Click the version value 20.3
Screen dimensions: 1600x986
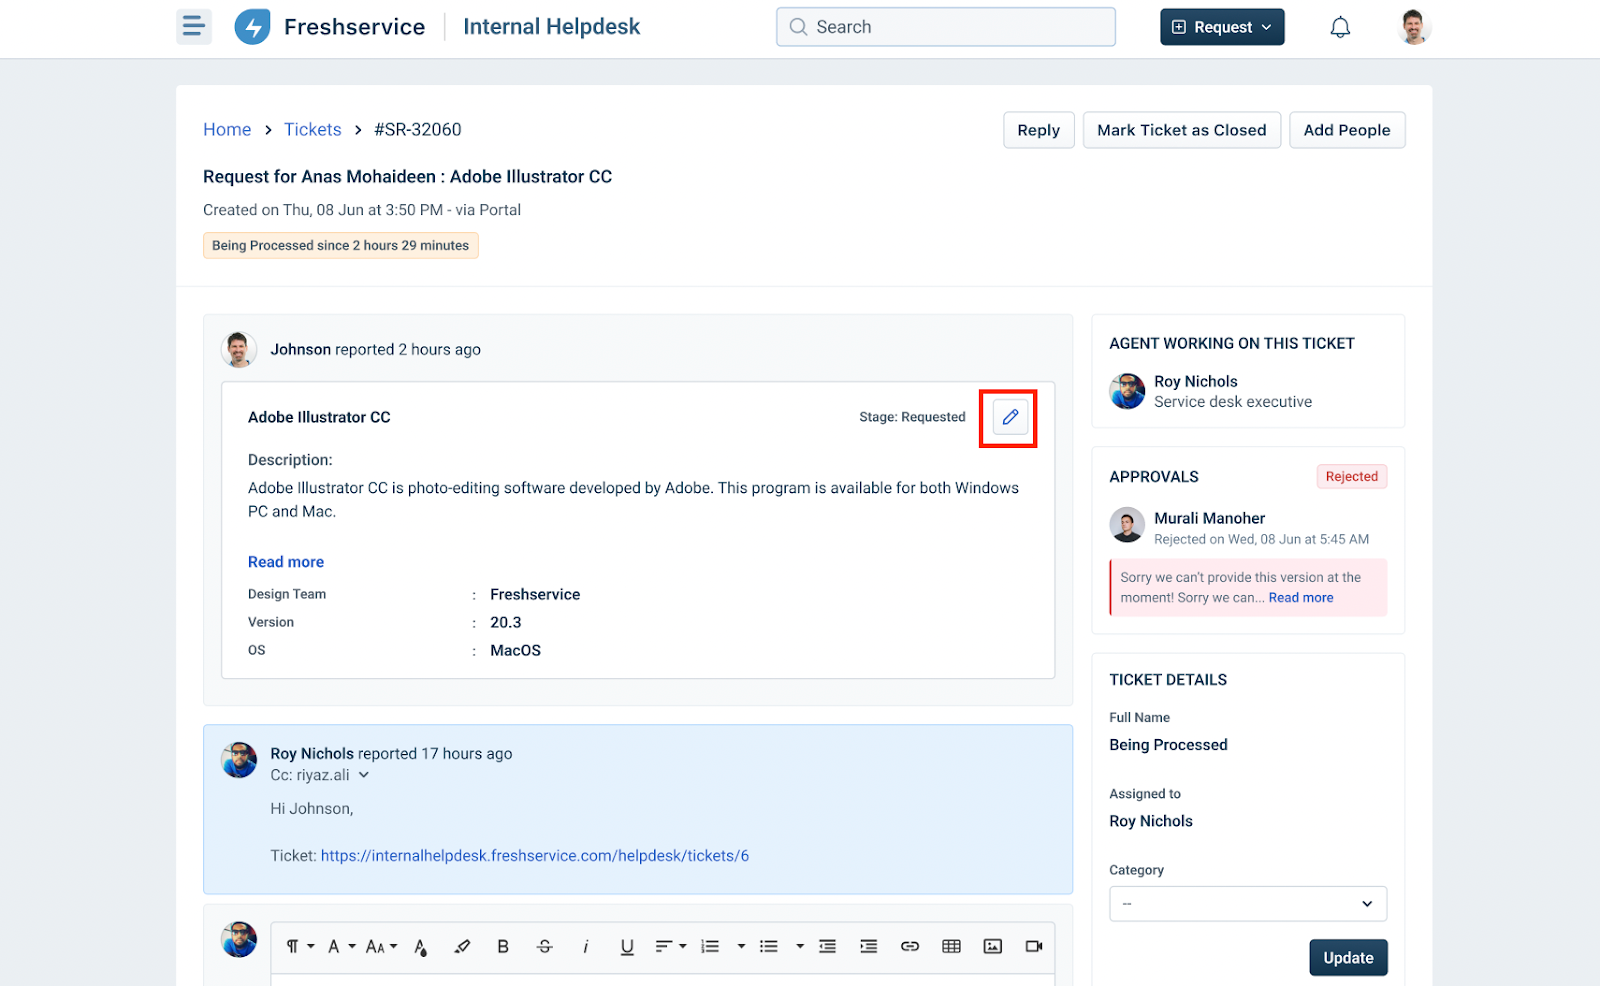506,622
